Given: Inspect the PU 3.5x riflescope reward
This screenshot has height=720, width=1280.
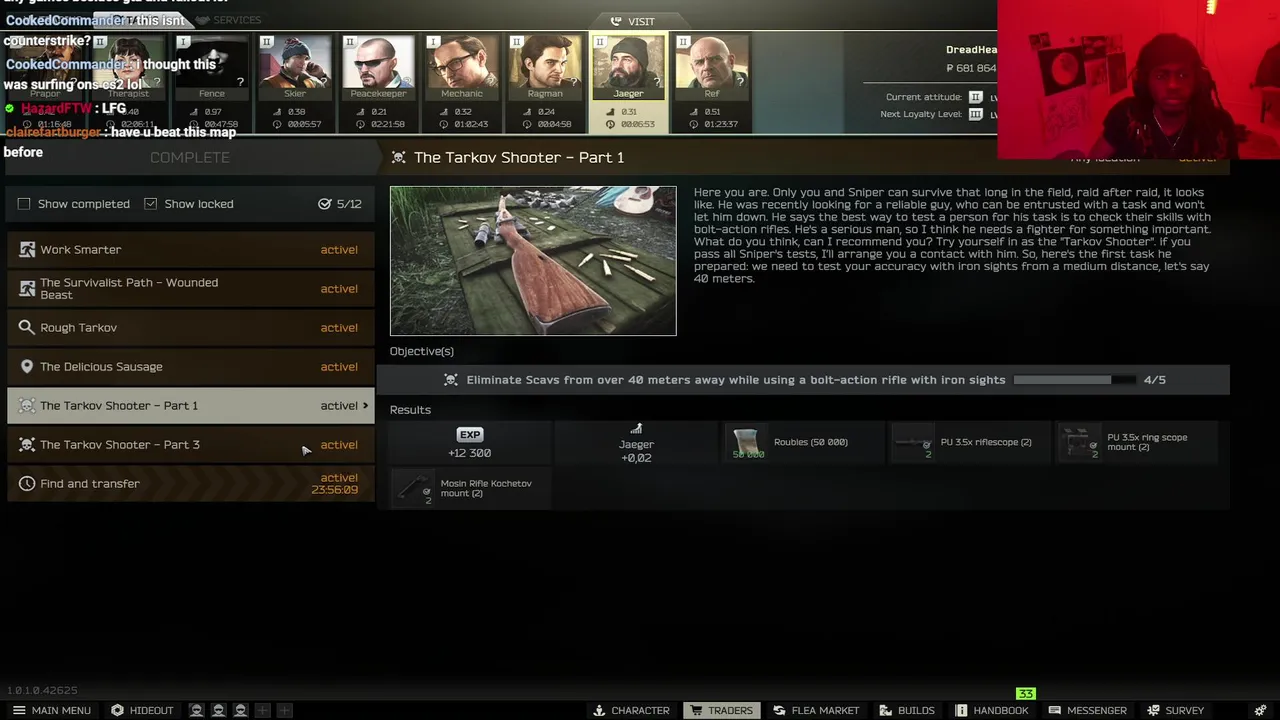Looking at the screenshot, I should point(970,444).
